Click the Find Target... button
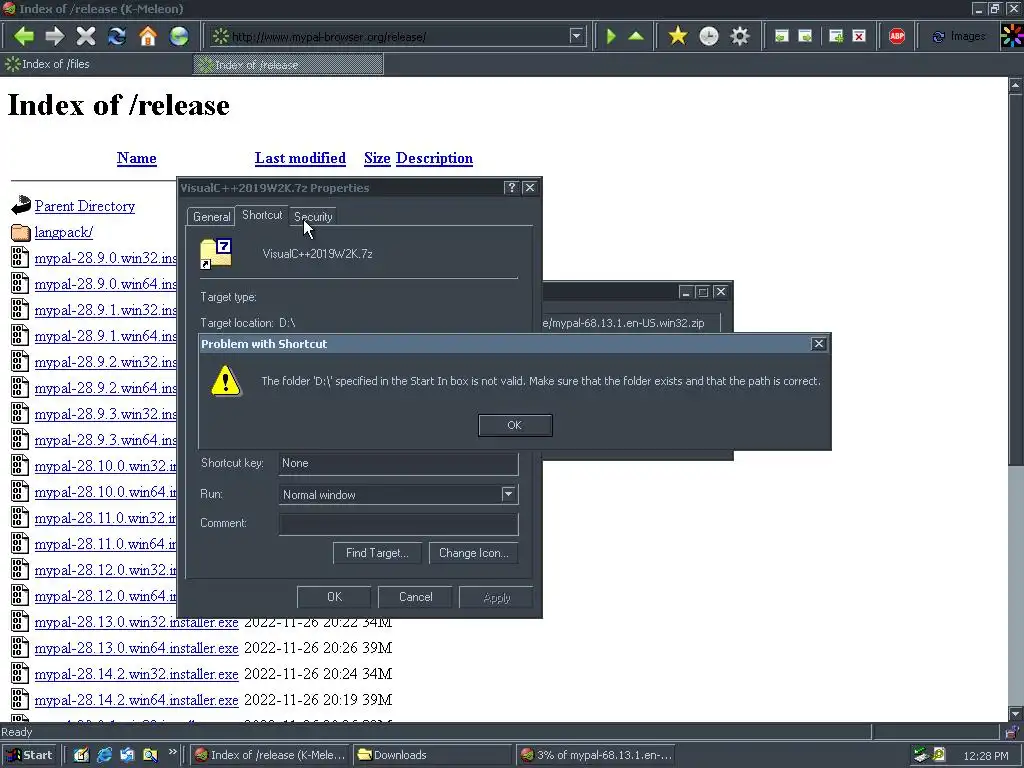 click(377, 553)
